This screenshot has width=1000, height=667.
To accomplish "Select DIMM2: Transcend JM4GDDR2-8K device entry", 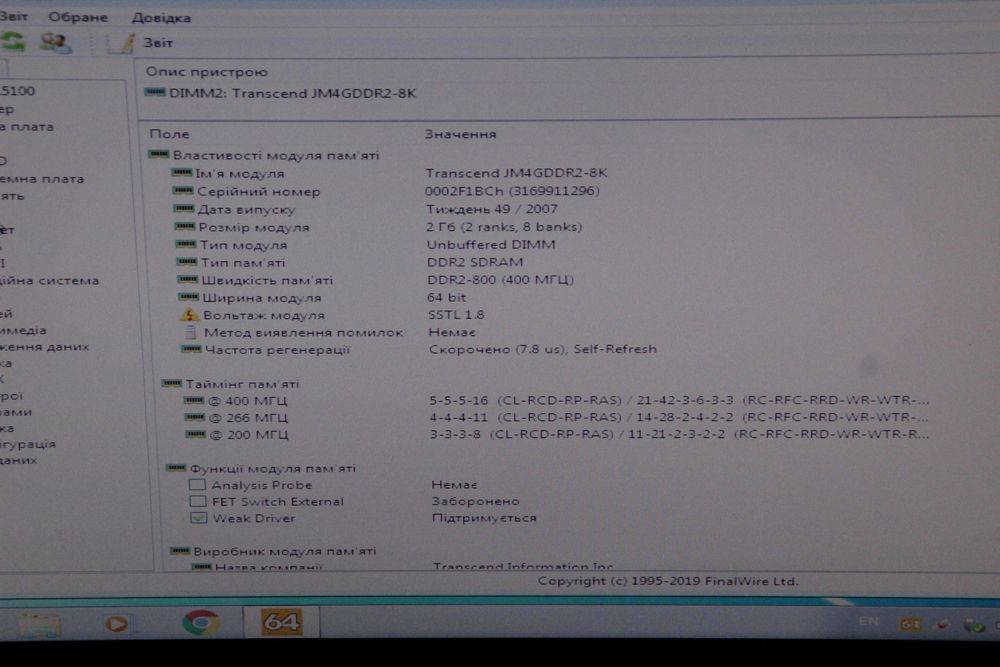I will (x=281, y=93).
